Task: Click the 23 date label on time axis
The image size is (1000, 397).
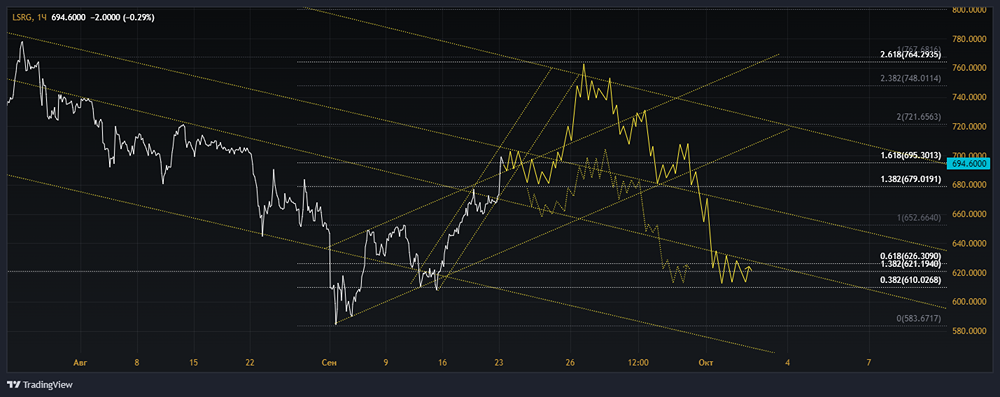Action: tap(499, 363)
